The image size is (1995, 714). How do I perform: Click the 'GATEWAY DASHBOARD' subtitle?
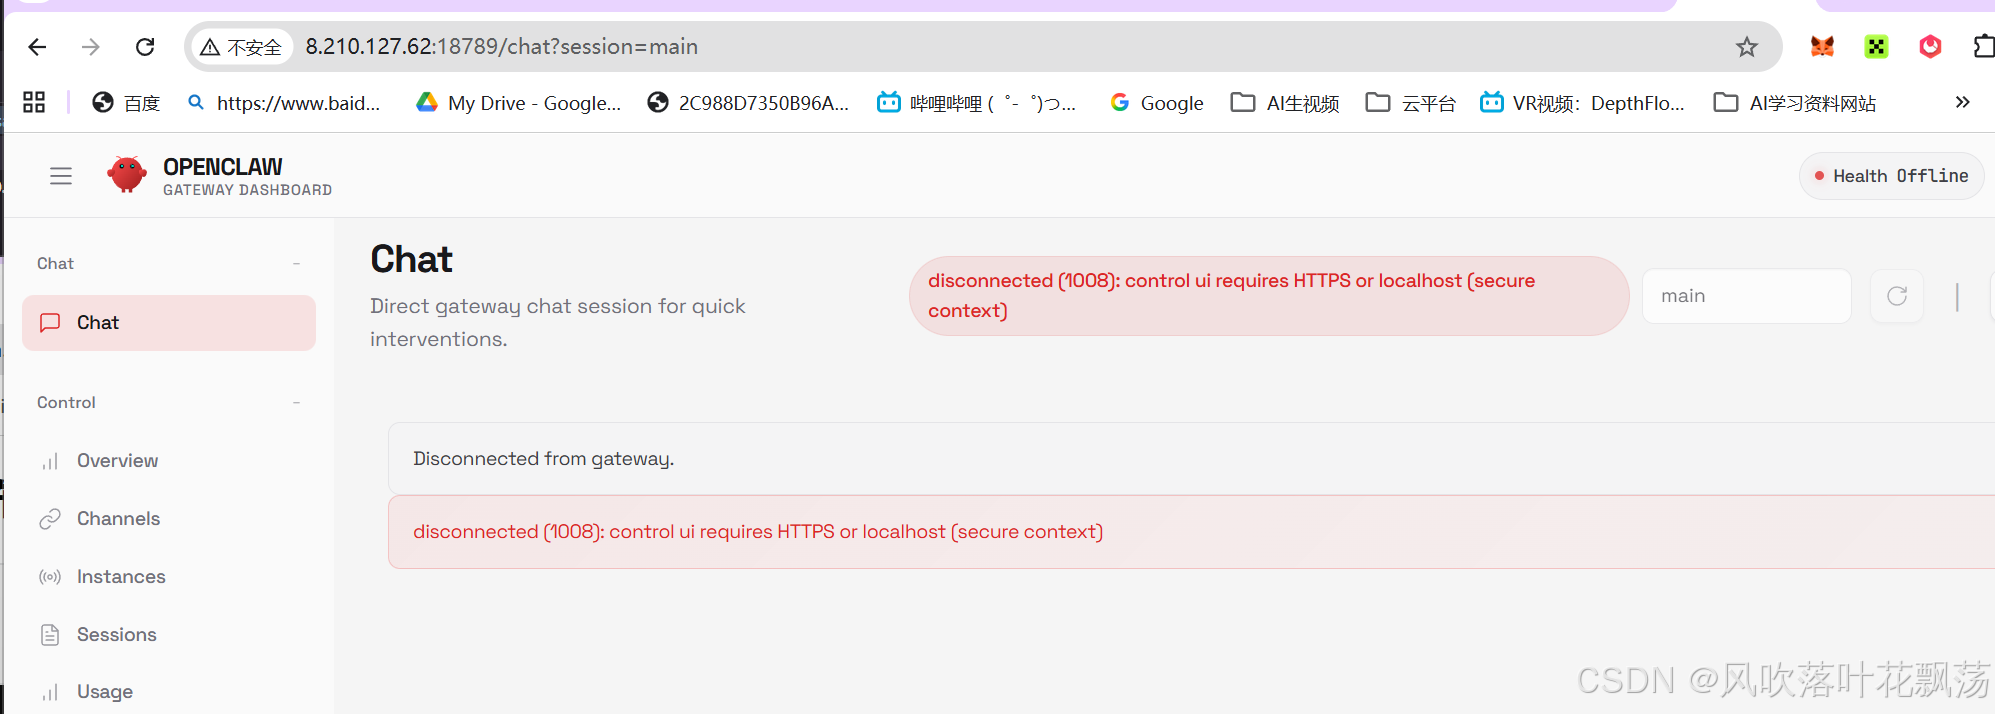coord(248,190)
